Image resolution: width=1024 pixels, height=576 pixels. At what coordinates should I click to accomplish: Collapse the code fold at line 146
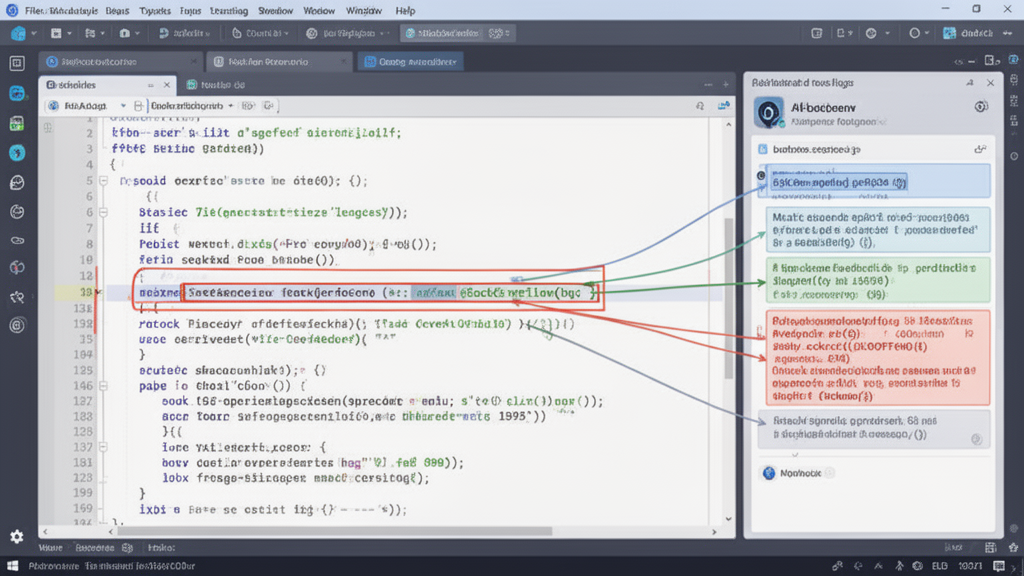tap(103, 386)
